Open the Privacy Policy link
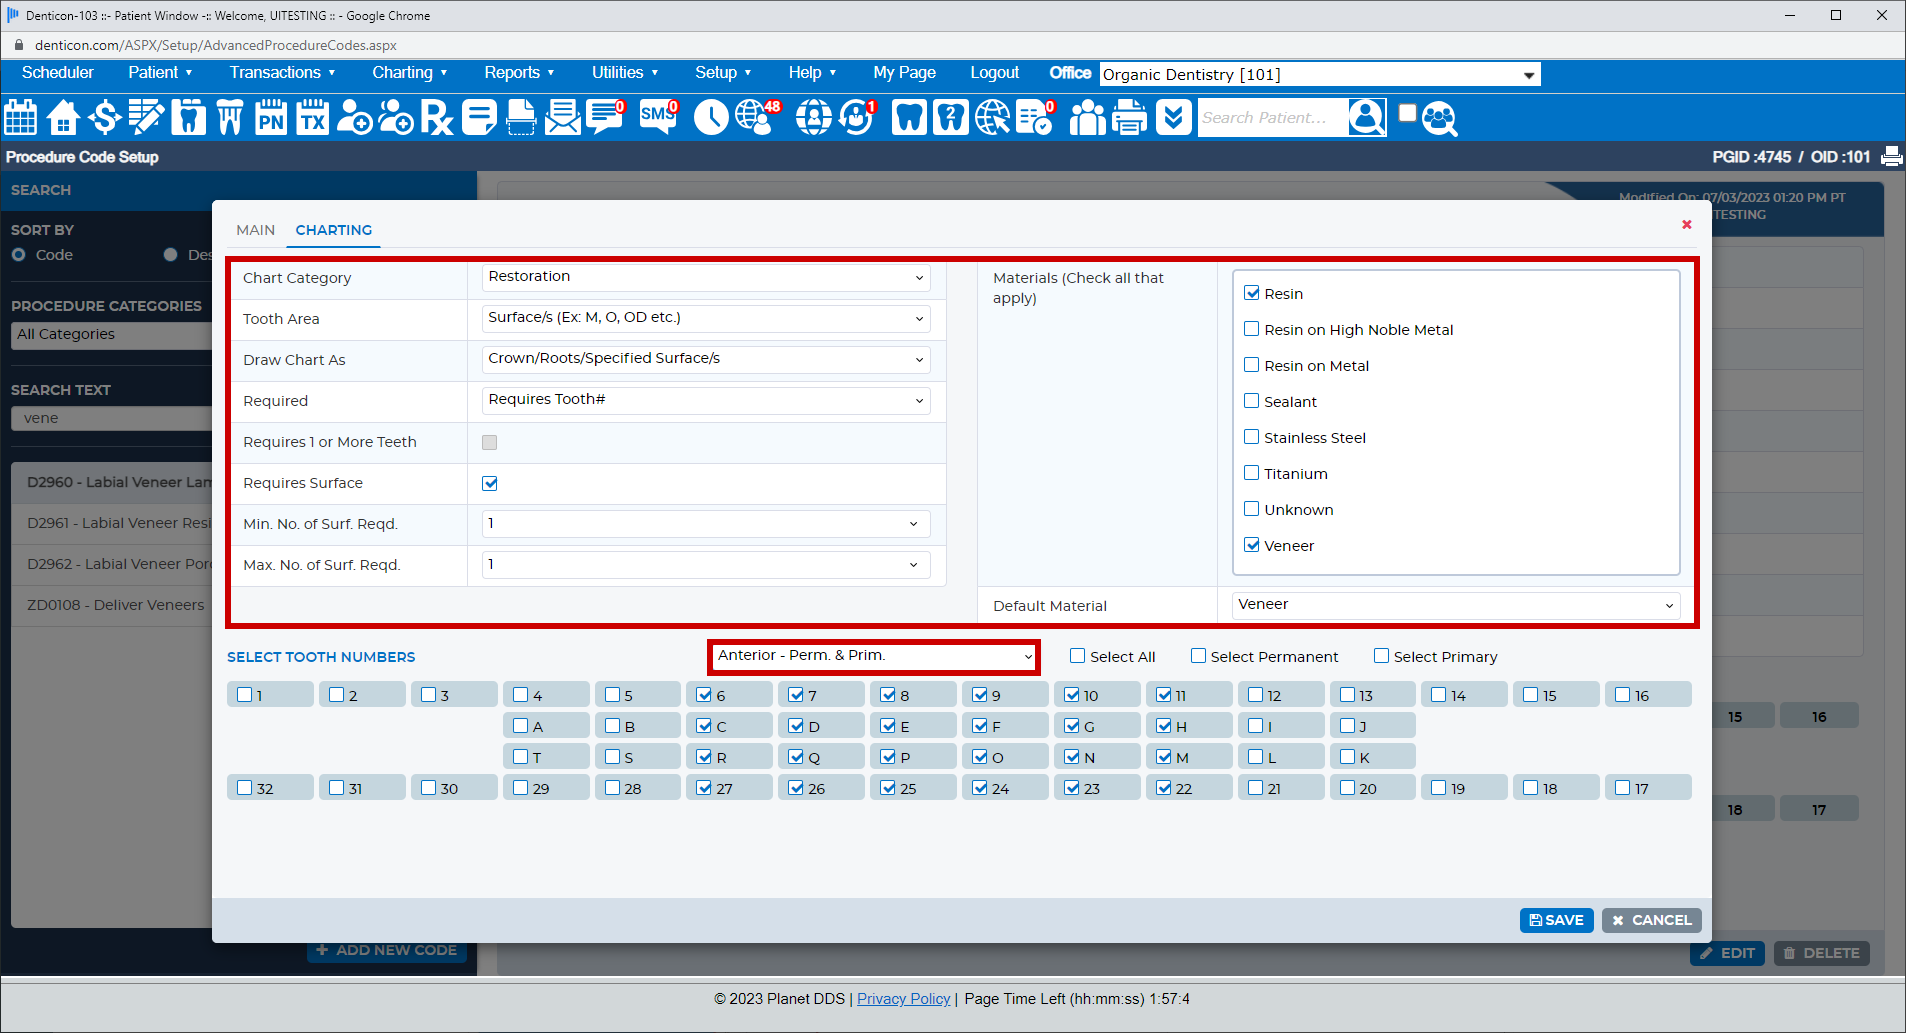Screen dimensions: 1906x1033 [x=903, y=998]
